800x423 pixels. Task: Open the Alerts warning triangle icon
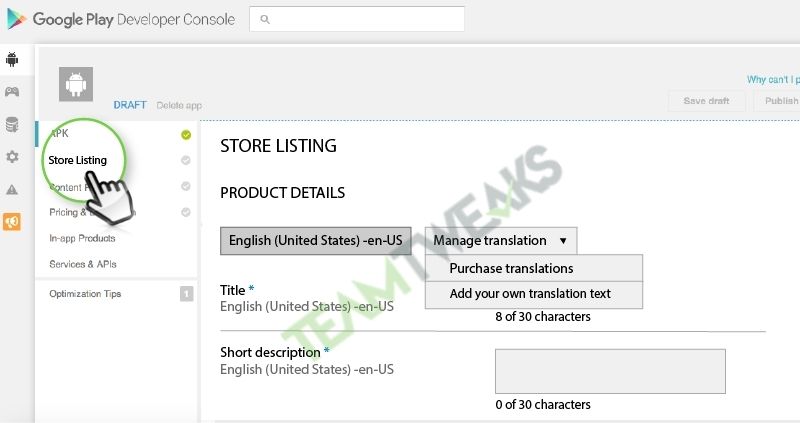coord(12,190)
